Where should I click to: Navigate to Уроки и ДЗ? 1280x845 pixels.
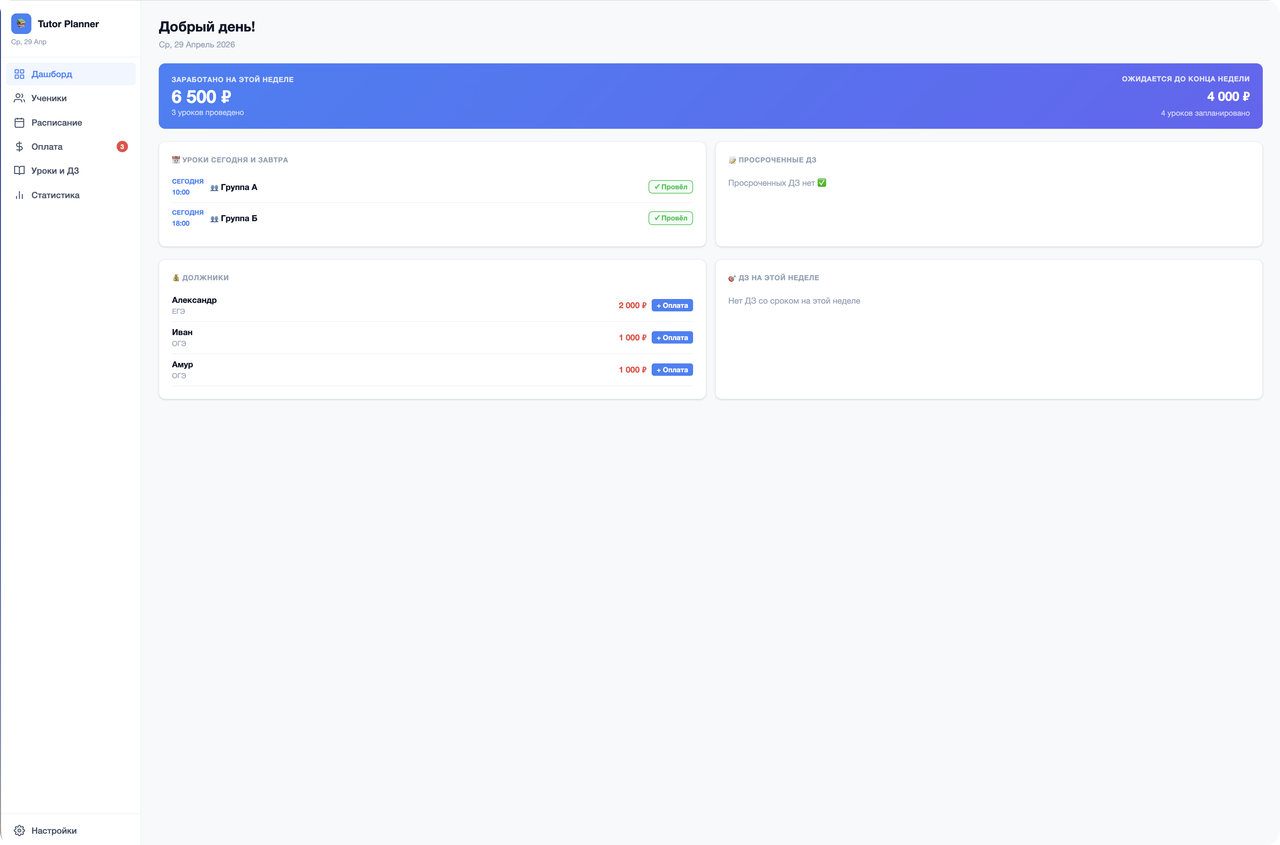[x=71, y=170]
